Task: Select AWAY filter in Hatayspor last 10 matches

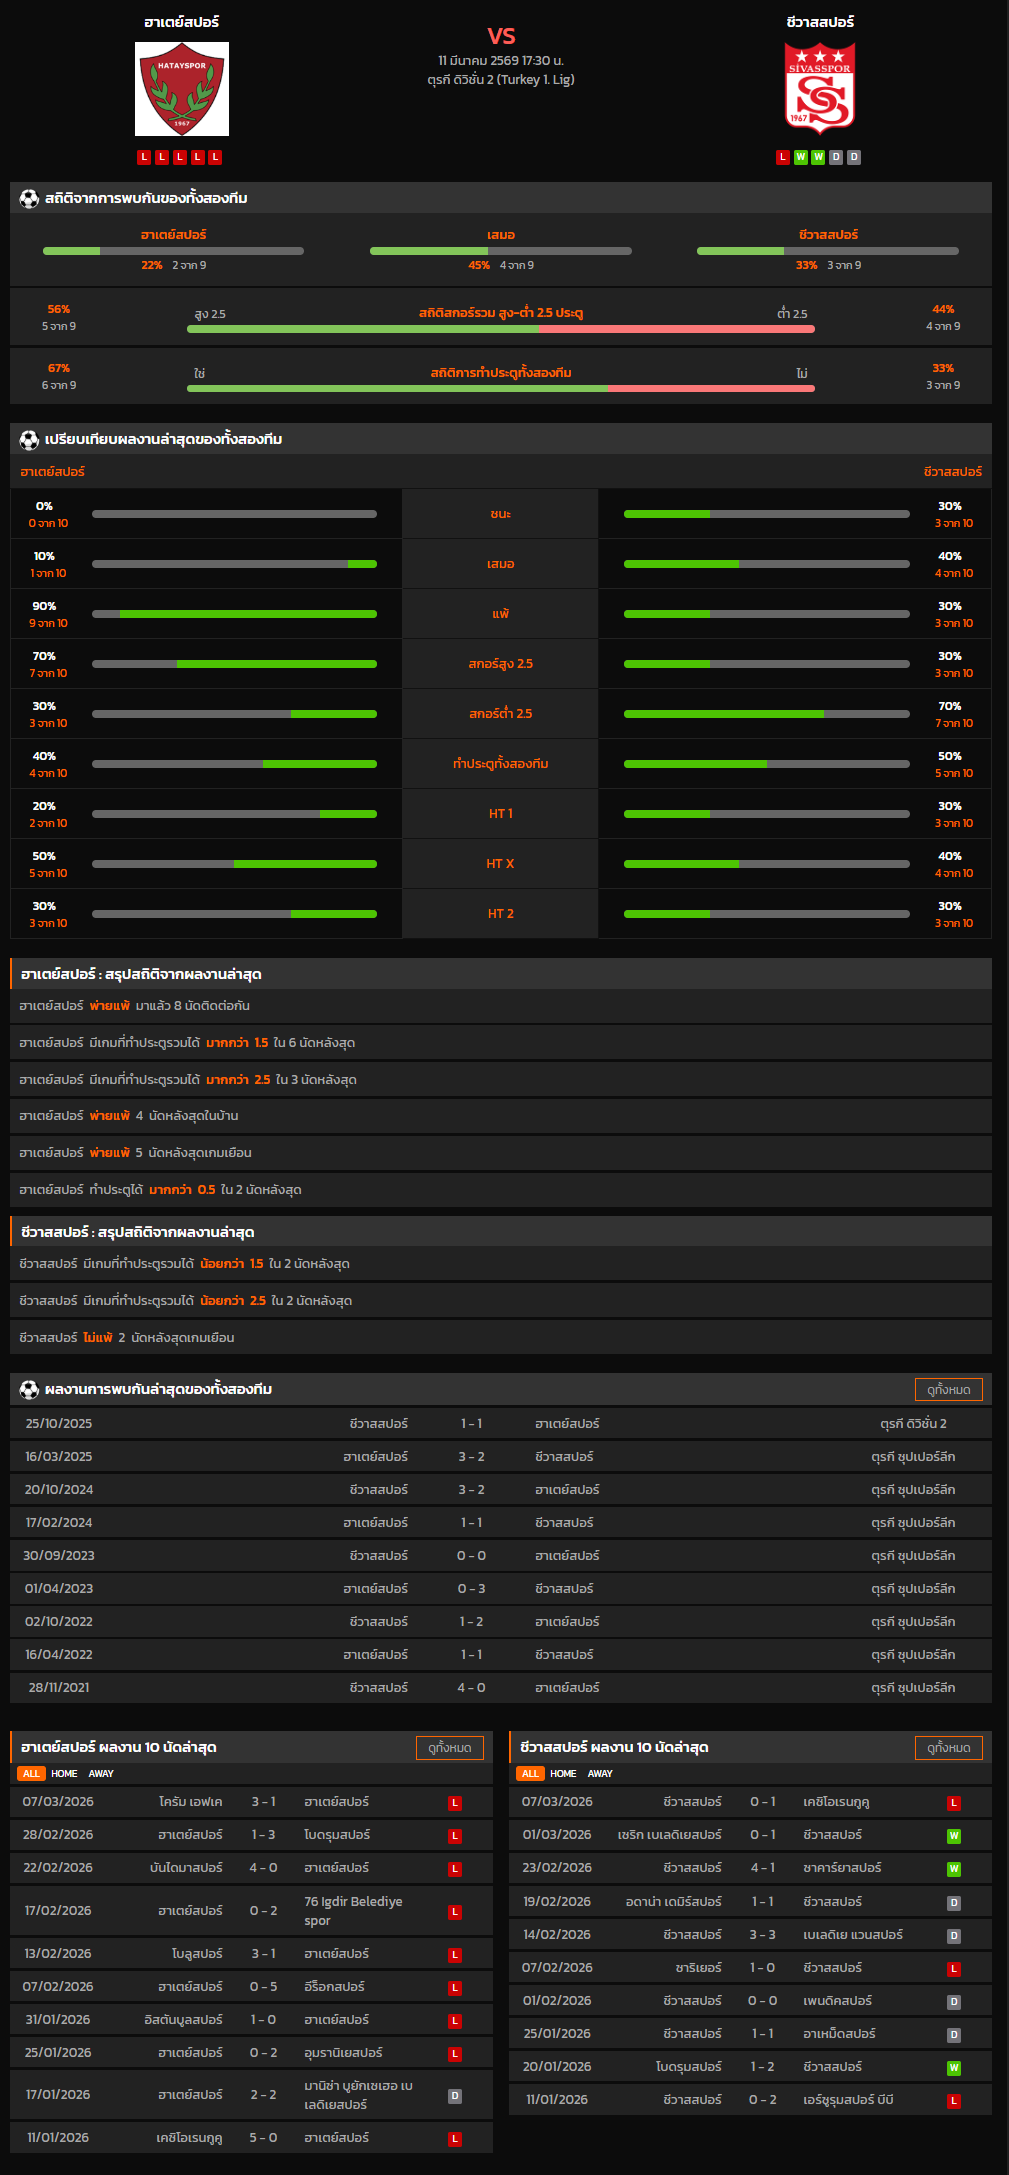Action: 101,1774
